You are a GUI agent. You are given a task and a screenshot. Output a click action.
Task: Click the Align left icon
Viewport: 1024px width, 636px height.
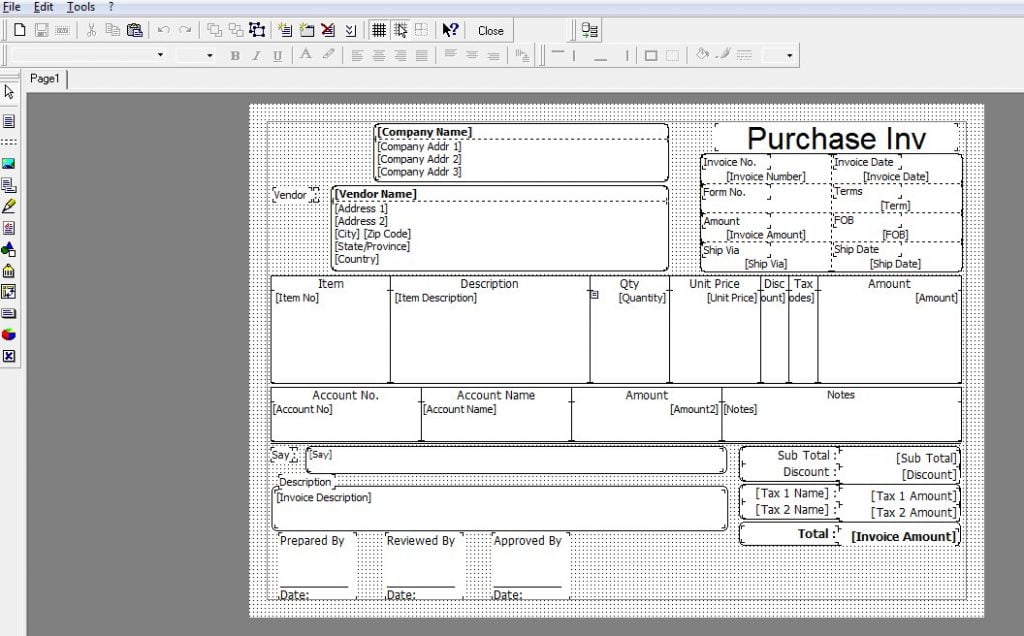357,56
